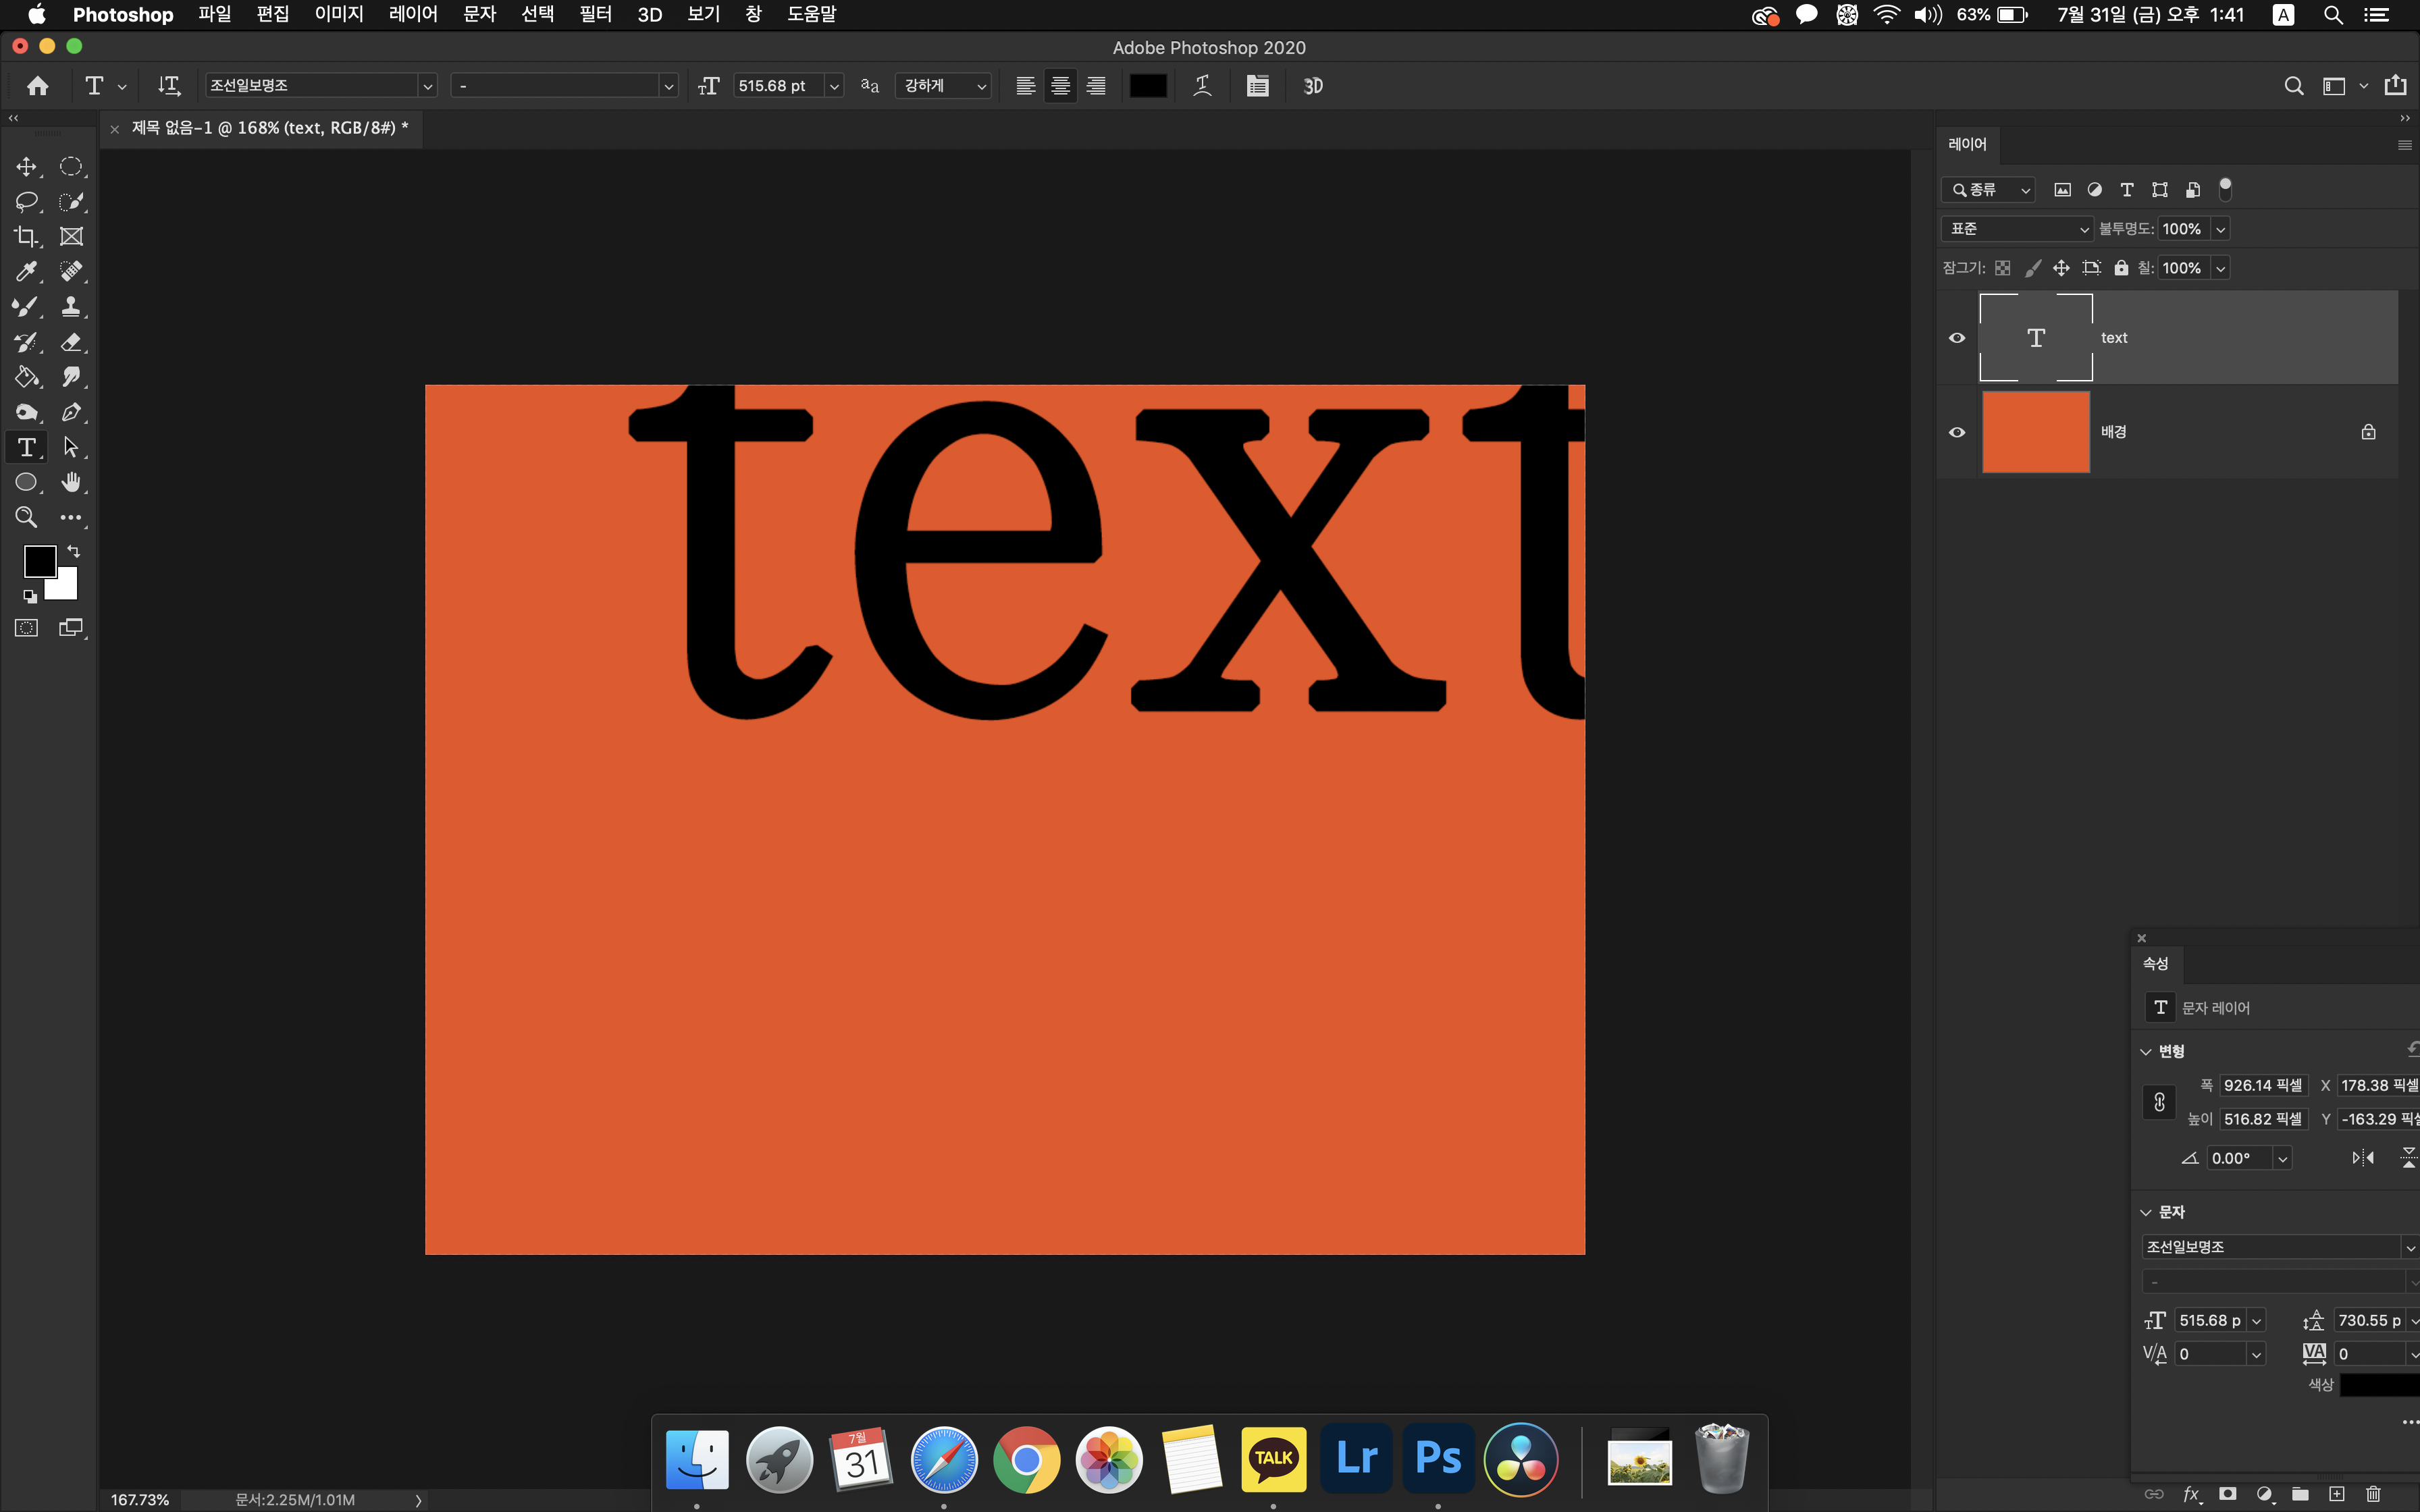Select the Eyedropper tool
The height and width of the screenshot is (1512, 2420).
point(26,272)
